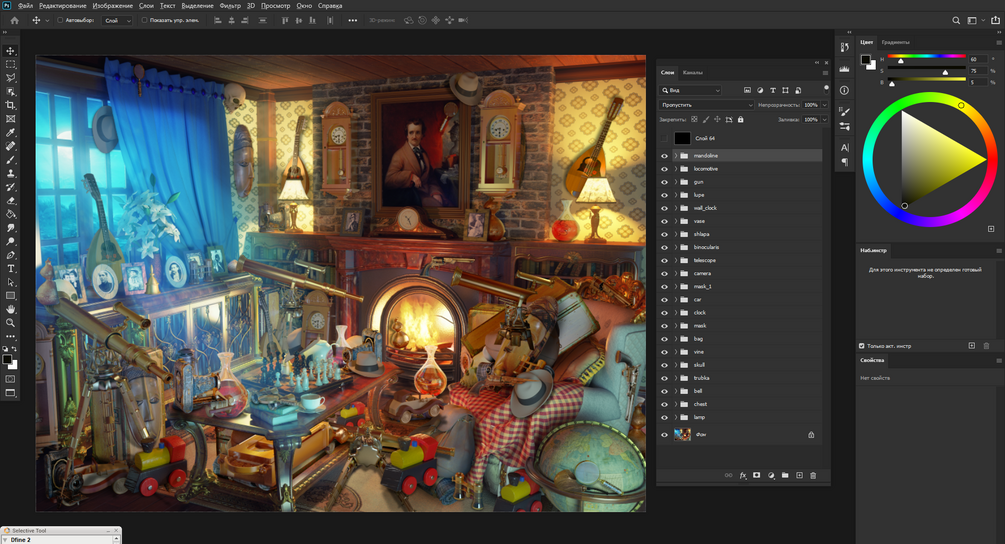Viewport: 1005px width, 544px height.
Task: Open the Info panel icon
Action: [845, 90]
